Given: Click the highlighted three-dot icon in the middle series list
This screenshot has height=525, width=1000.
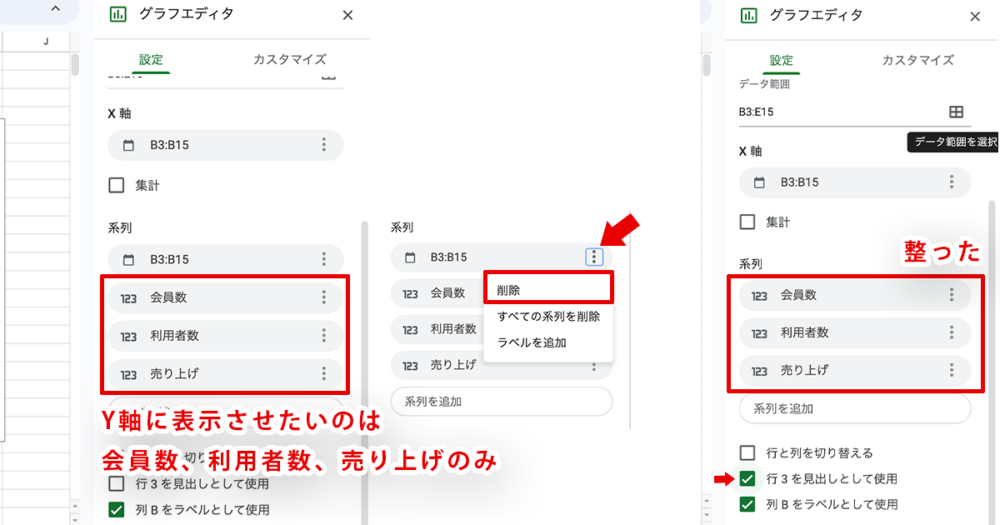Looking at the screenshot, I should tap(594, 257).
